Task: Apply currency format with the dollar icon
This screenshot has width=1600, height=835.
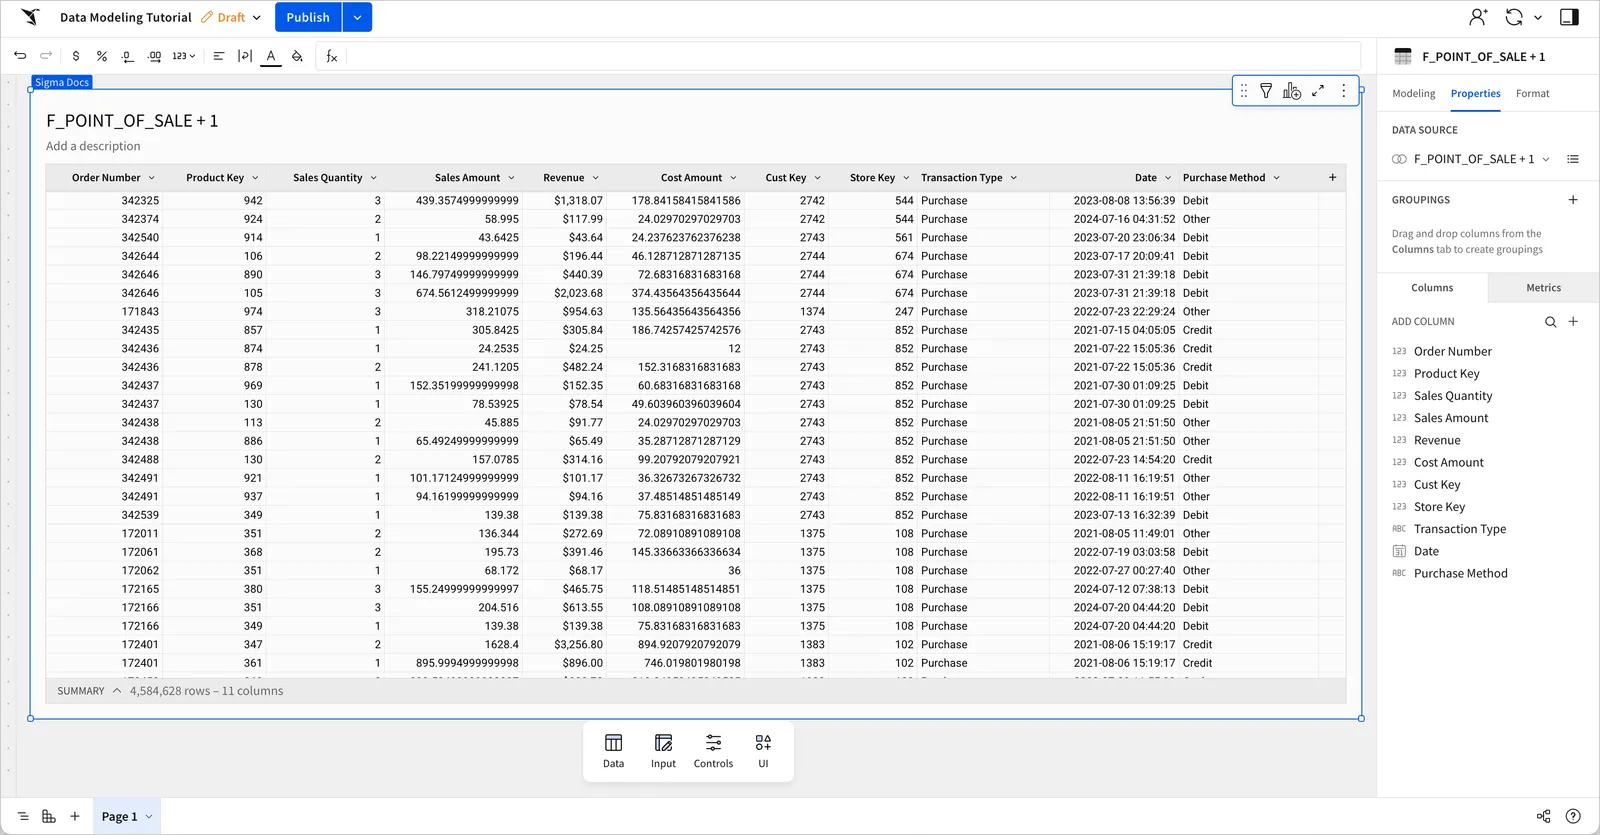Action: pyautogui.click(x=76, y=56)
